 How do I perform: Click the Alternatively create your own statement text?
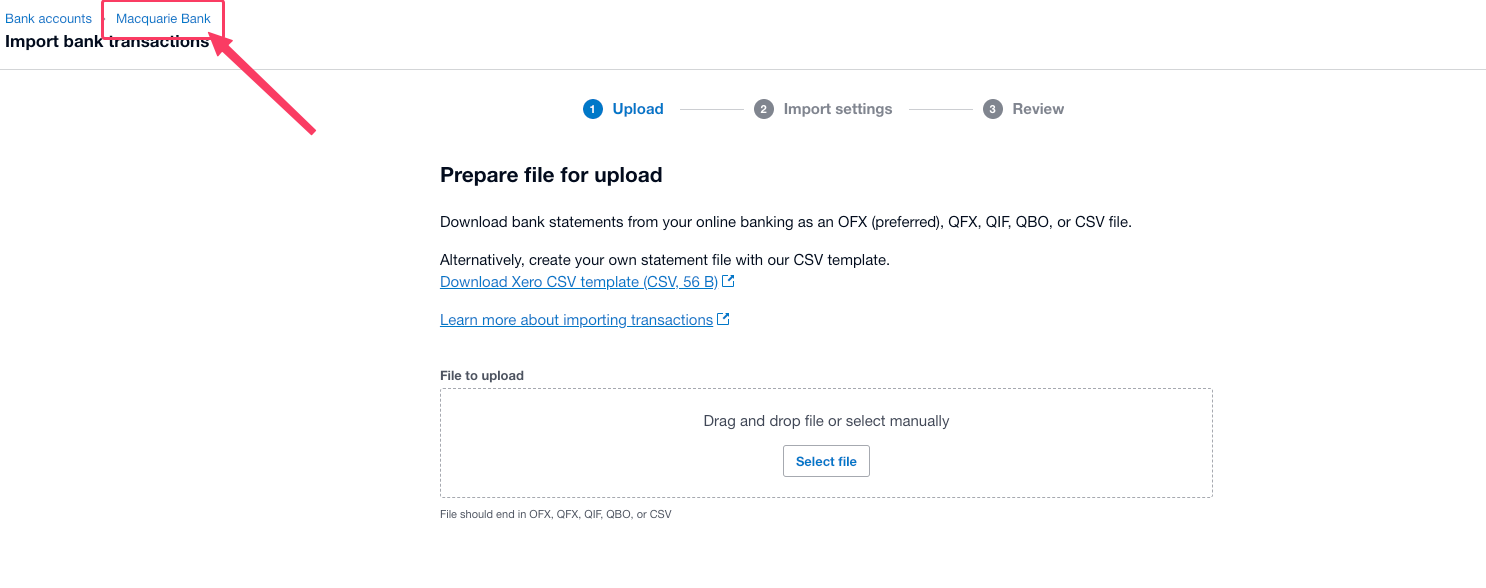pos(664,260)
